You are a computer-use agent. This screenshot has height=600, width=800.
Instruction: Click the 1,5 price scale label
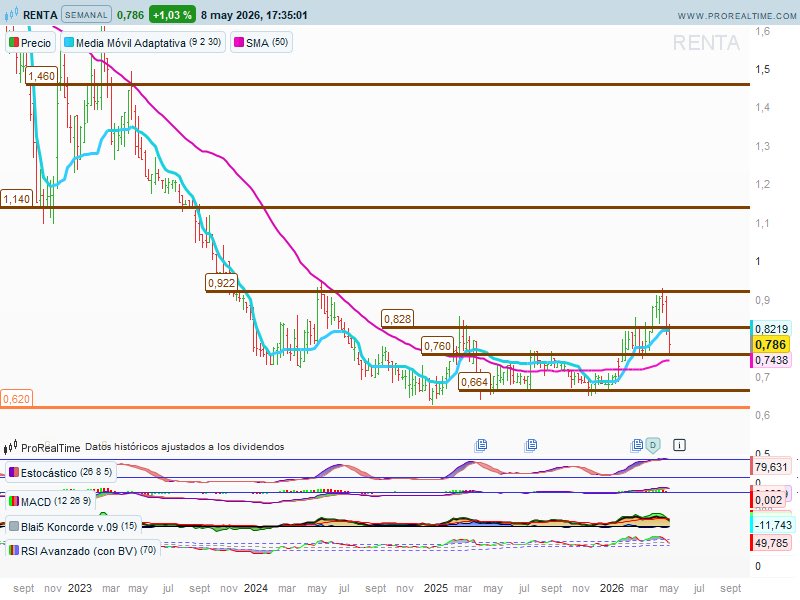pos(763,69)
